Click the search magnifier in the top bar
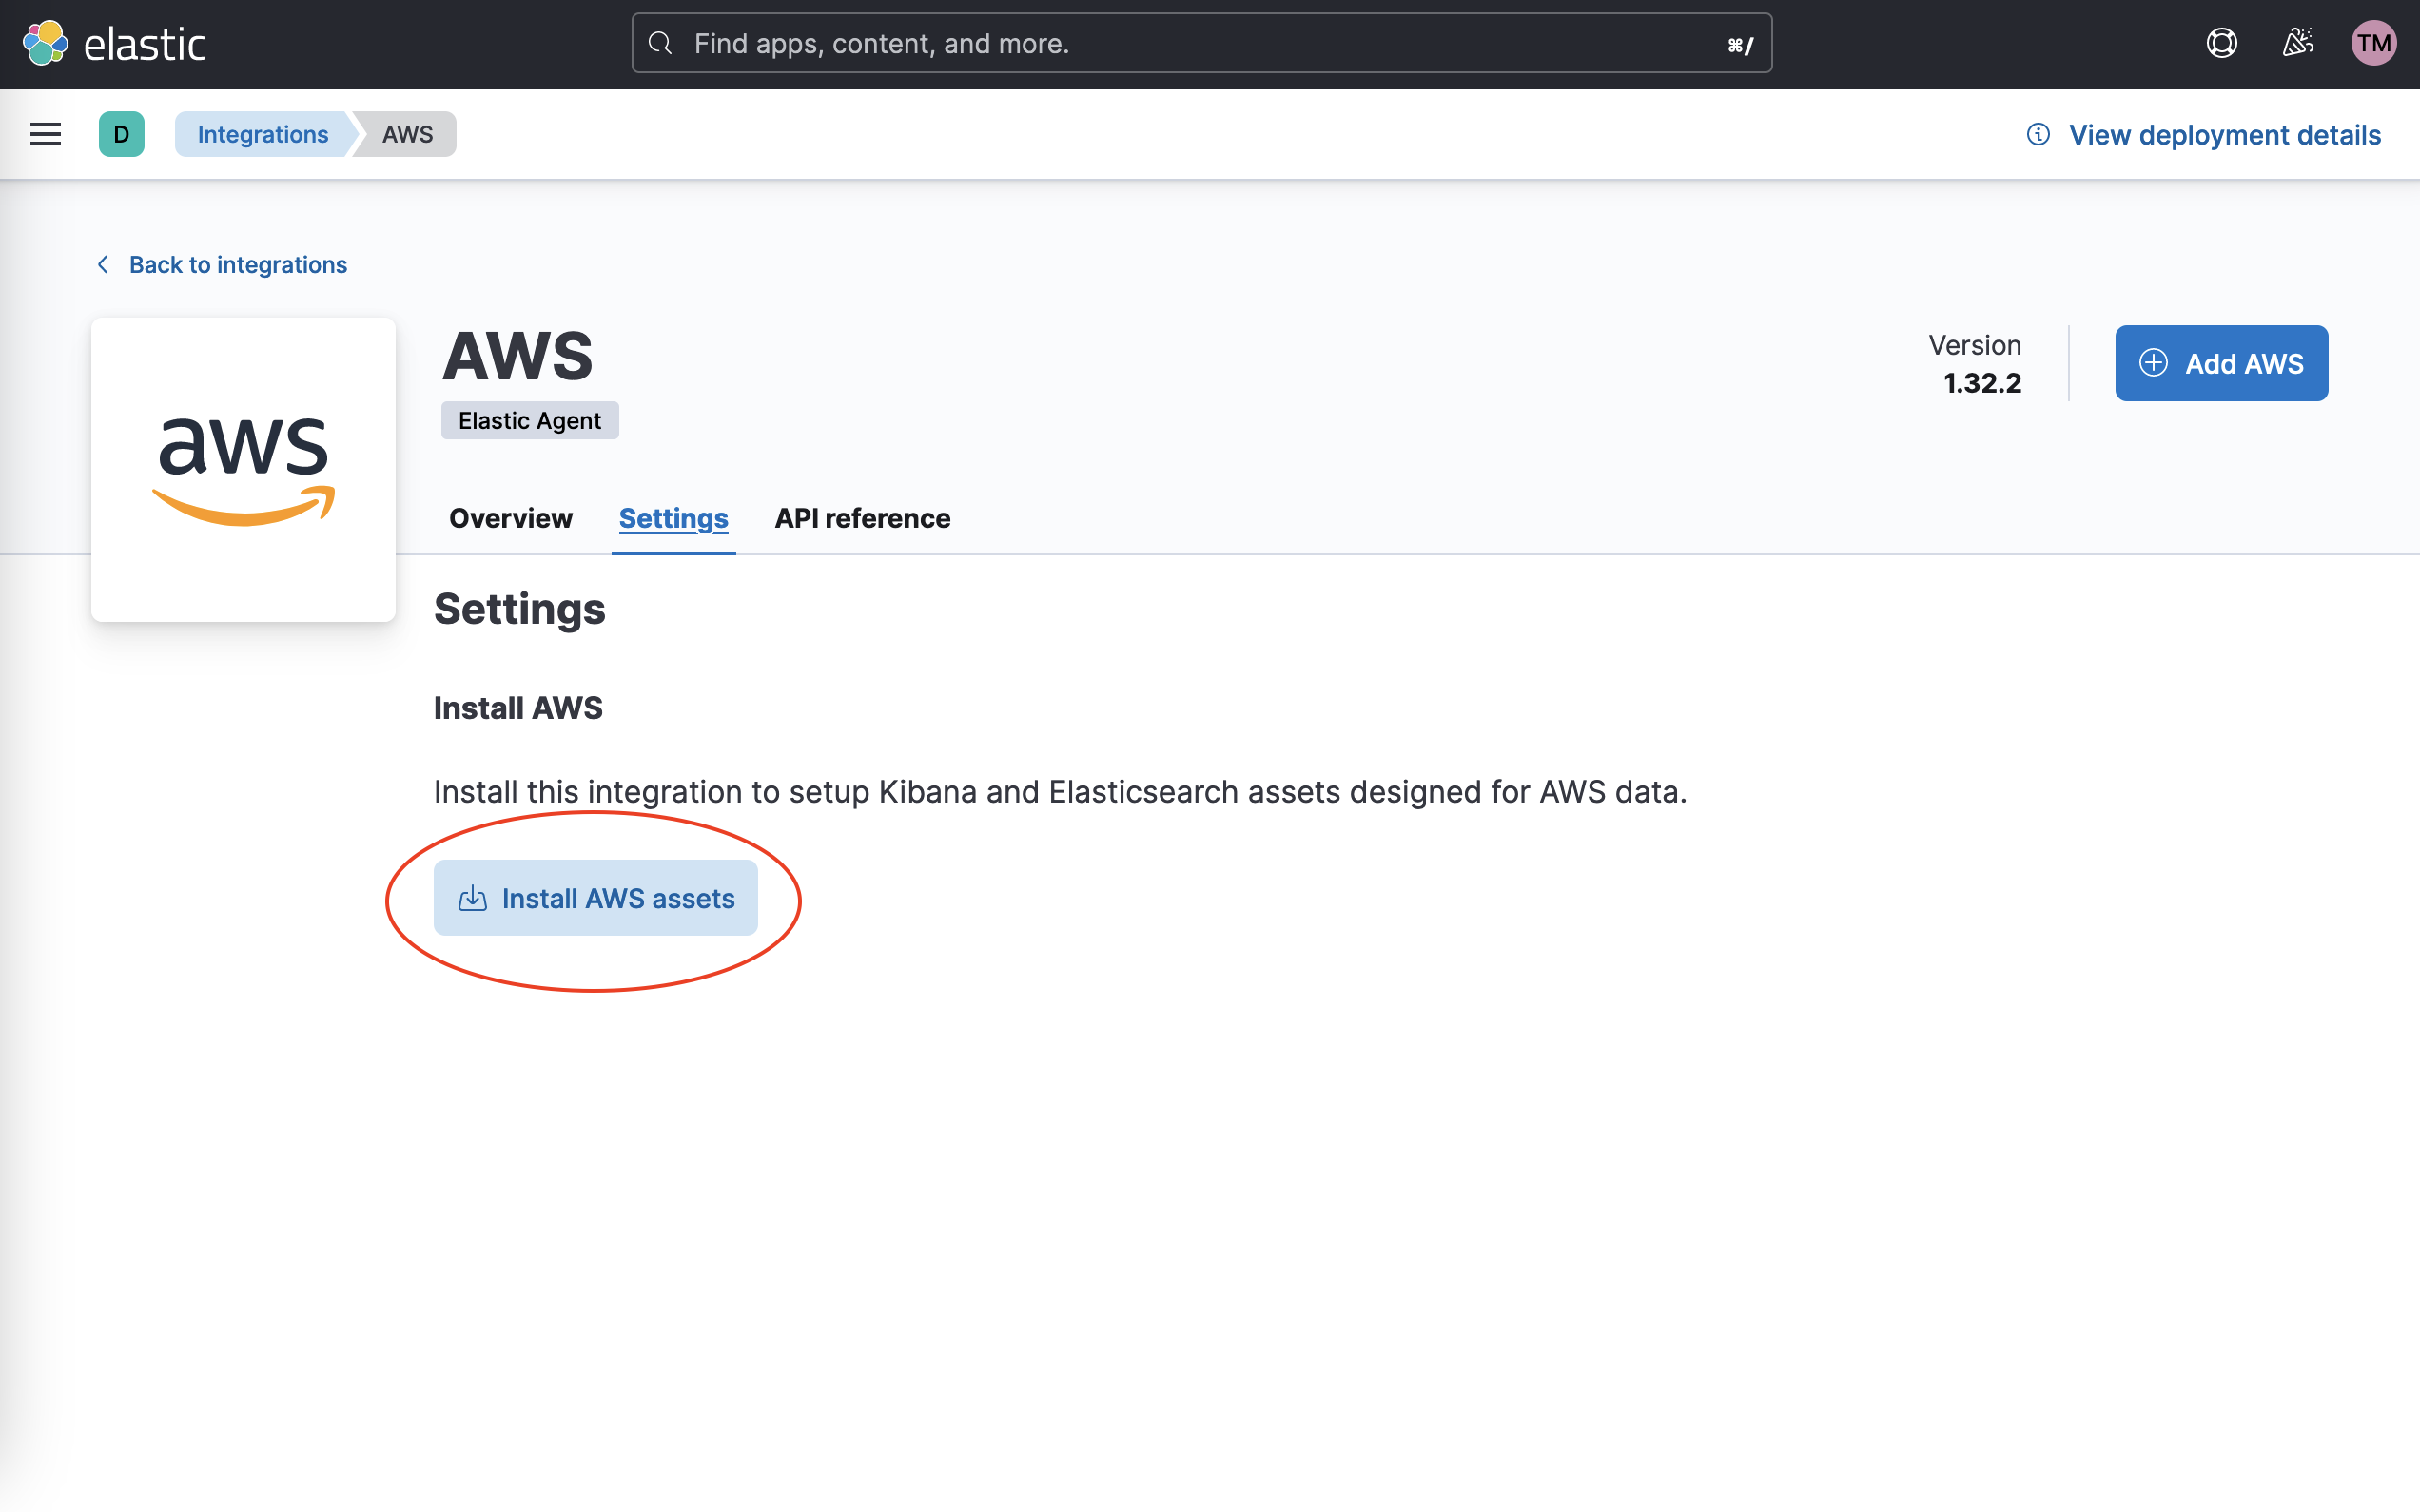Image resolution: width=2420 pixels, height=1512 pixels. 660,43
